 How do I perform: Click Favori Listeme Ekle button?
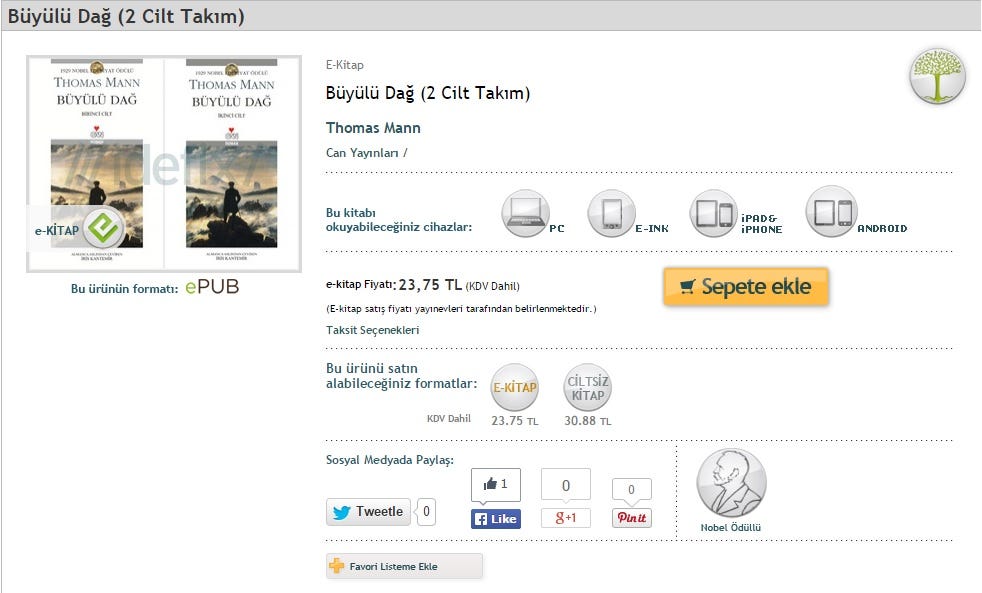coord(404,566)
